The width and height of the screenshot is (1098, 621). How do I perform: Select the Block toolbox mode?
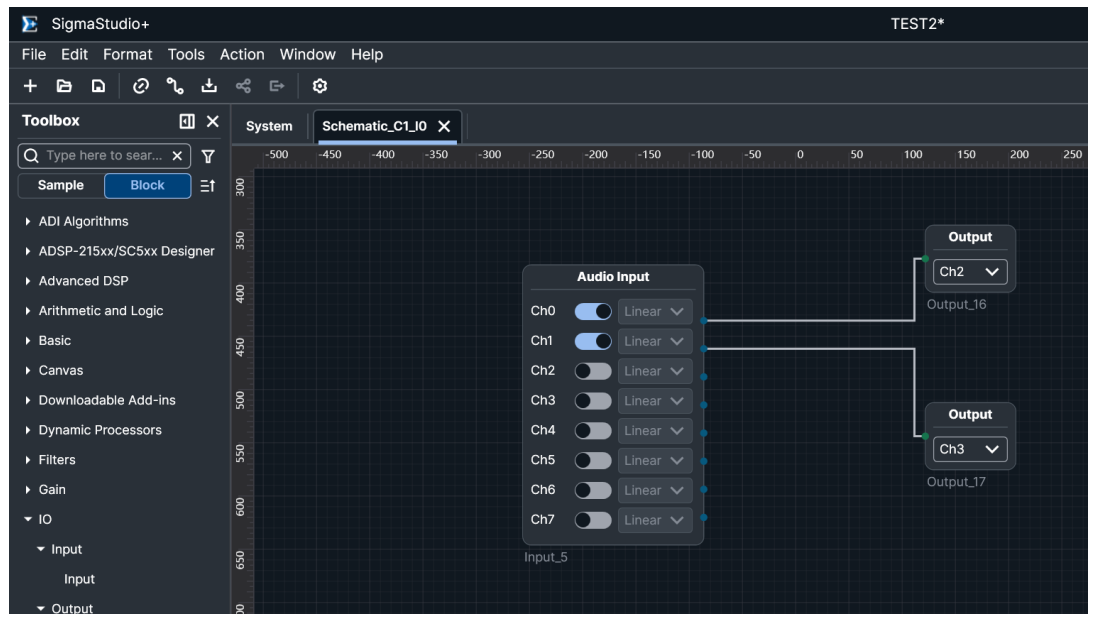147,186
